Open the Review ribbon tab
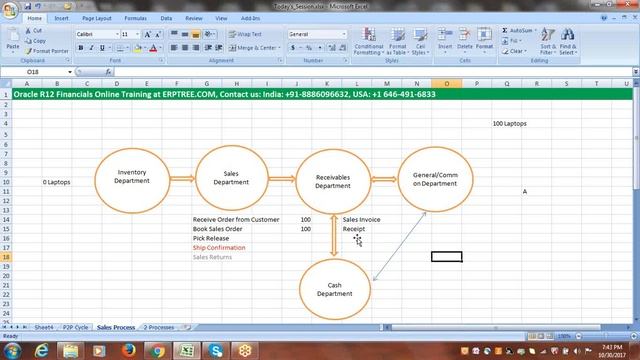The image size is (640, 360). [193, 18]
